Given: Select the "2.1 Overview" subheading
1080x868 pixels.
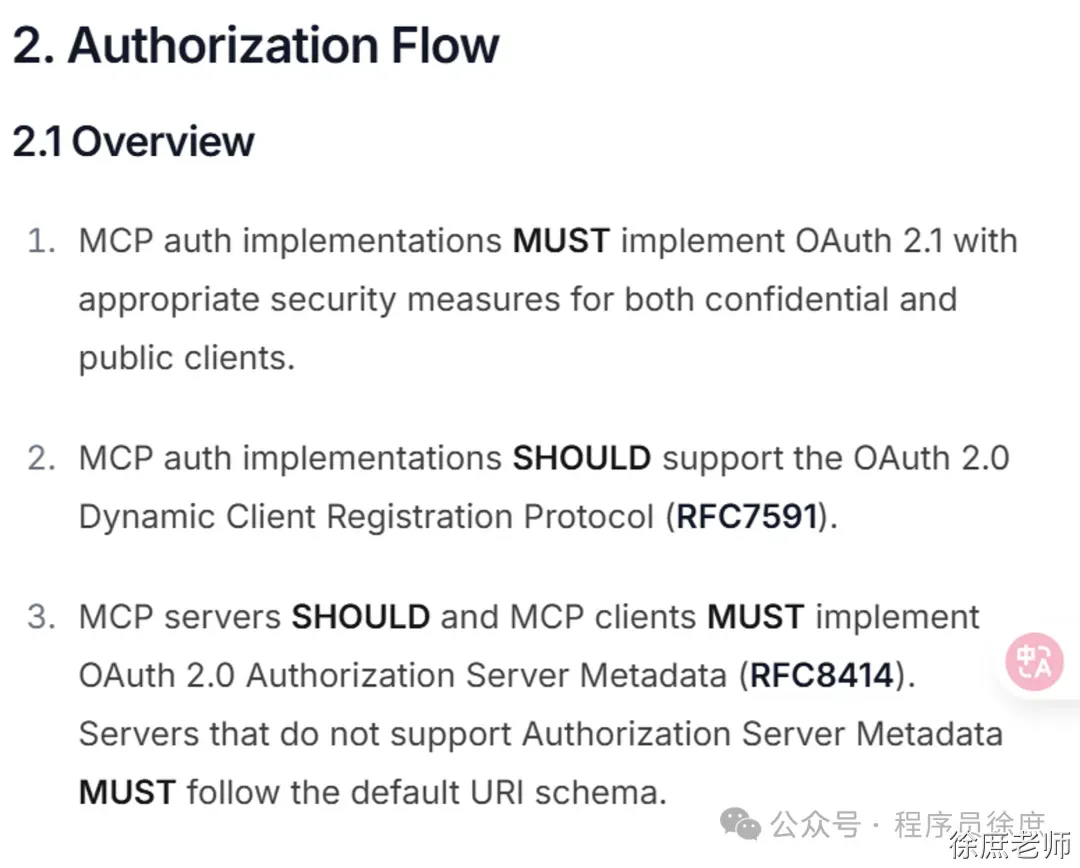Looking at the screenshot, I should click(x=133, y=142).
